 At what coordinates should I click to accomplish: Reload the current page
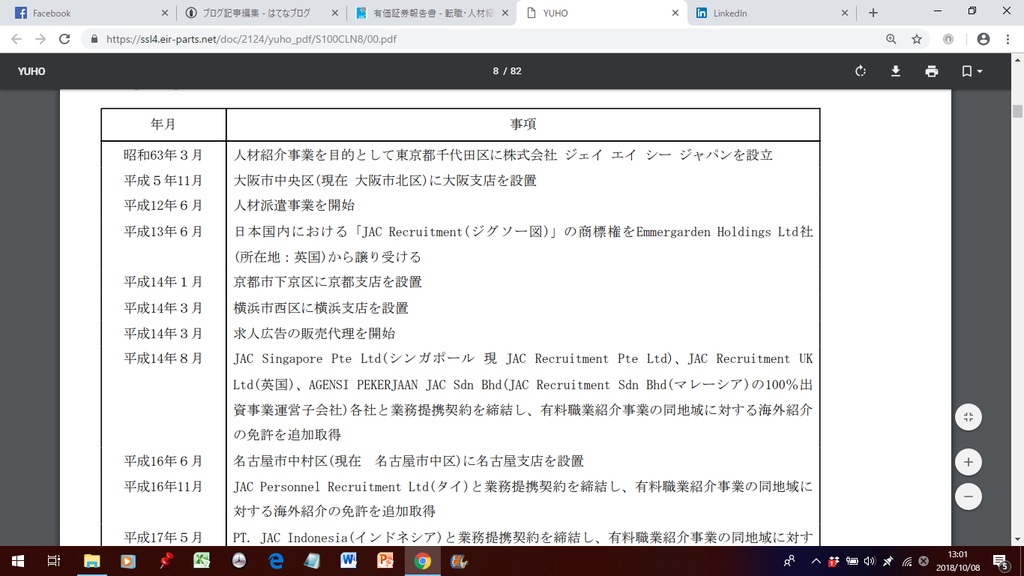point(64,39)
